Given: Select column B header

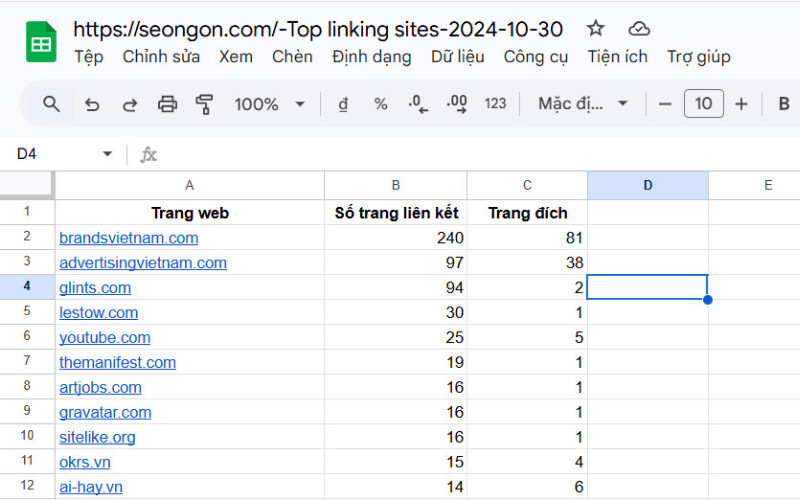Looking at the screenshot, I should (395, 185).
